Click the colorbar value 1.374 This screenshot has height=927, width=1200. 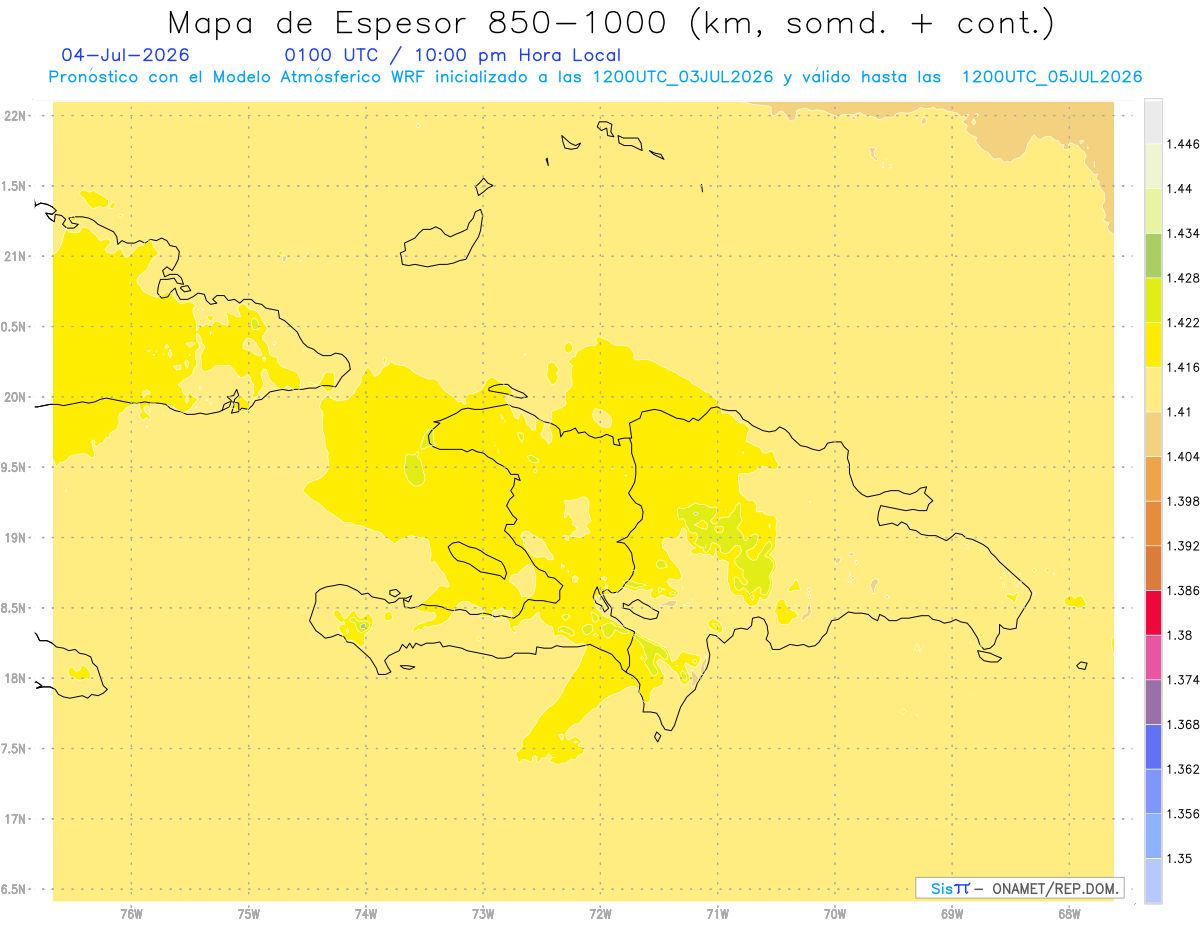point(1183,679)
